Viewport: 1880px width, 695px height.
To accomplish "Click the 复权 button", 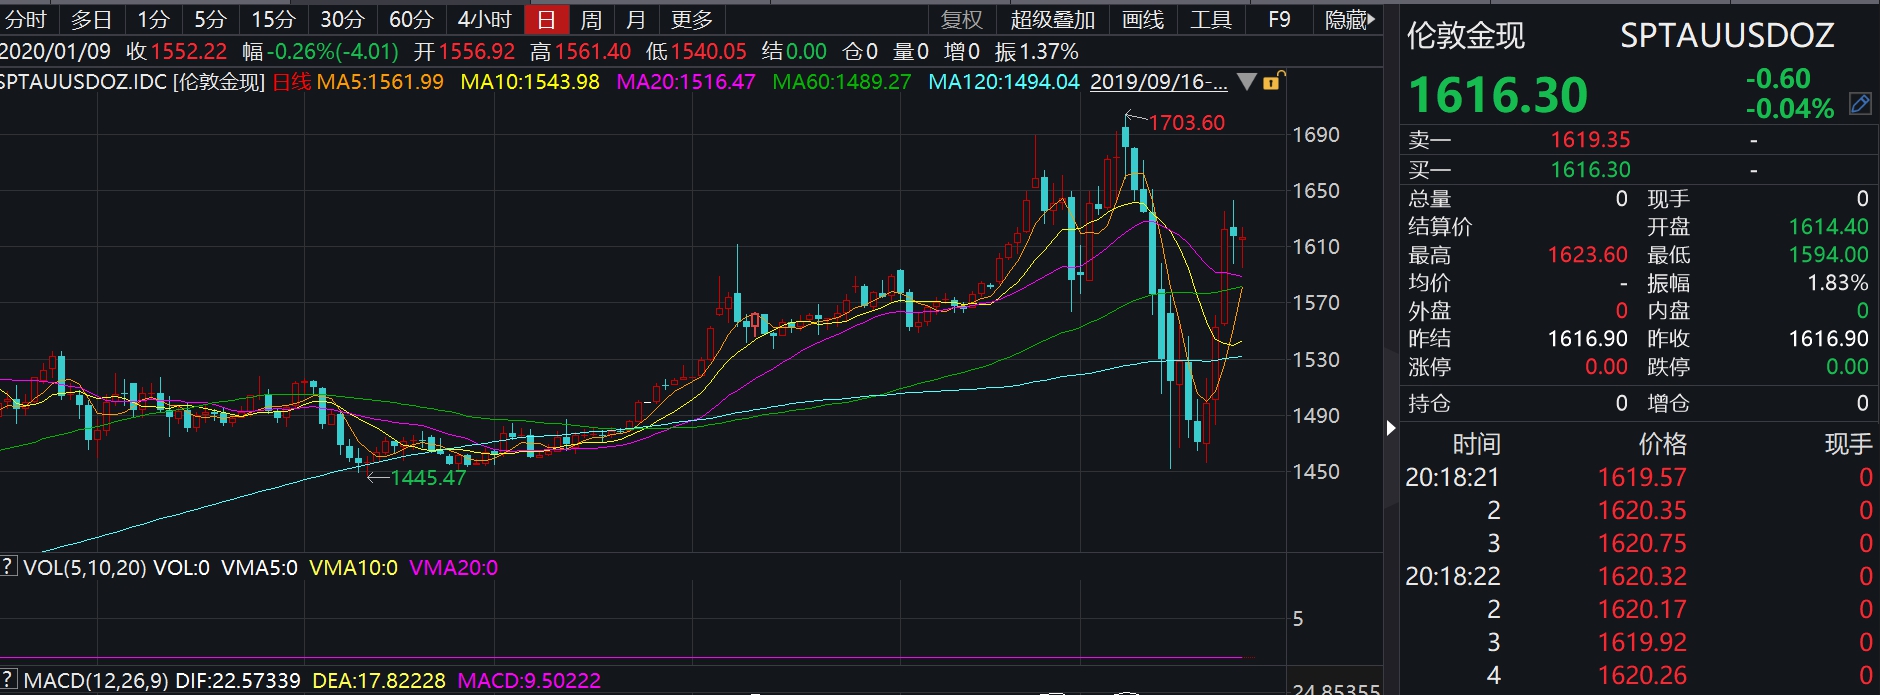I will coord(962,20).
